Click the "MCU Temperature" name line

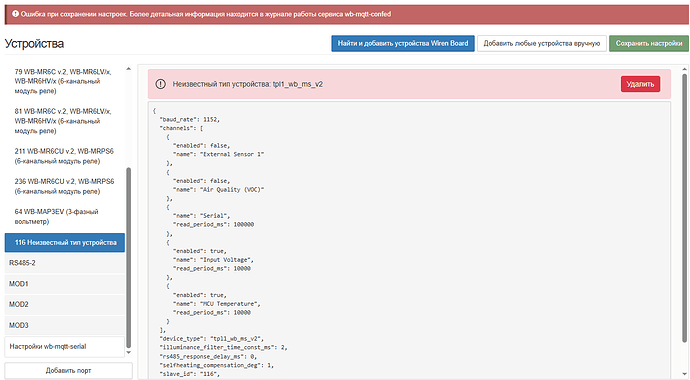tap(217, 303)
